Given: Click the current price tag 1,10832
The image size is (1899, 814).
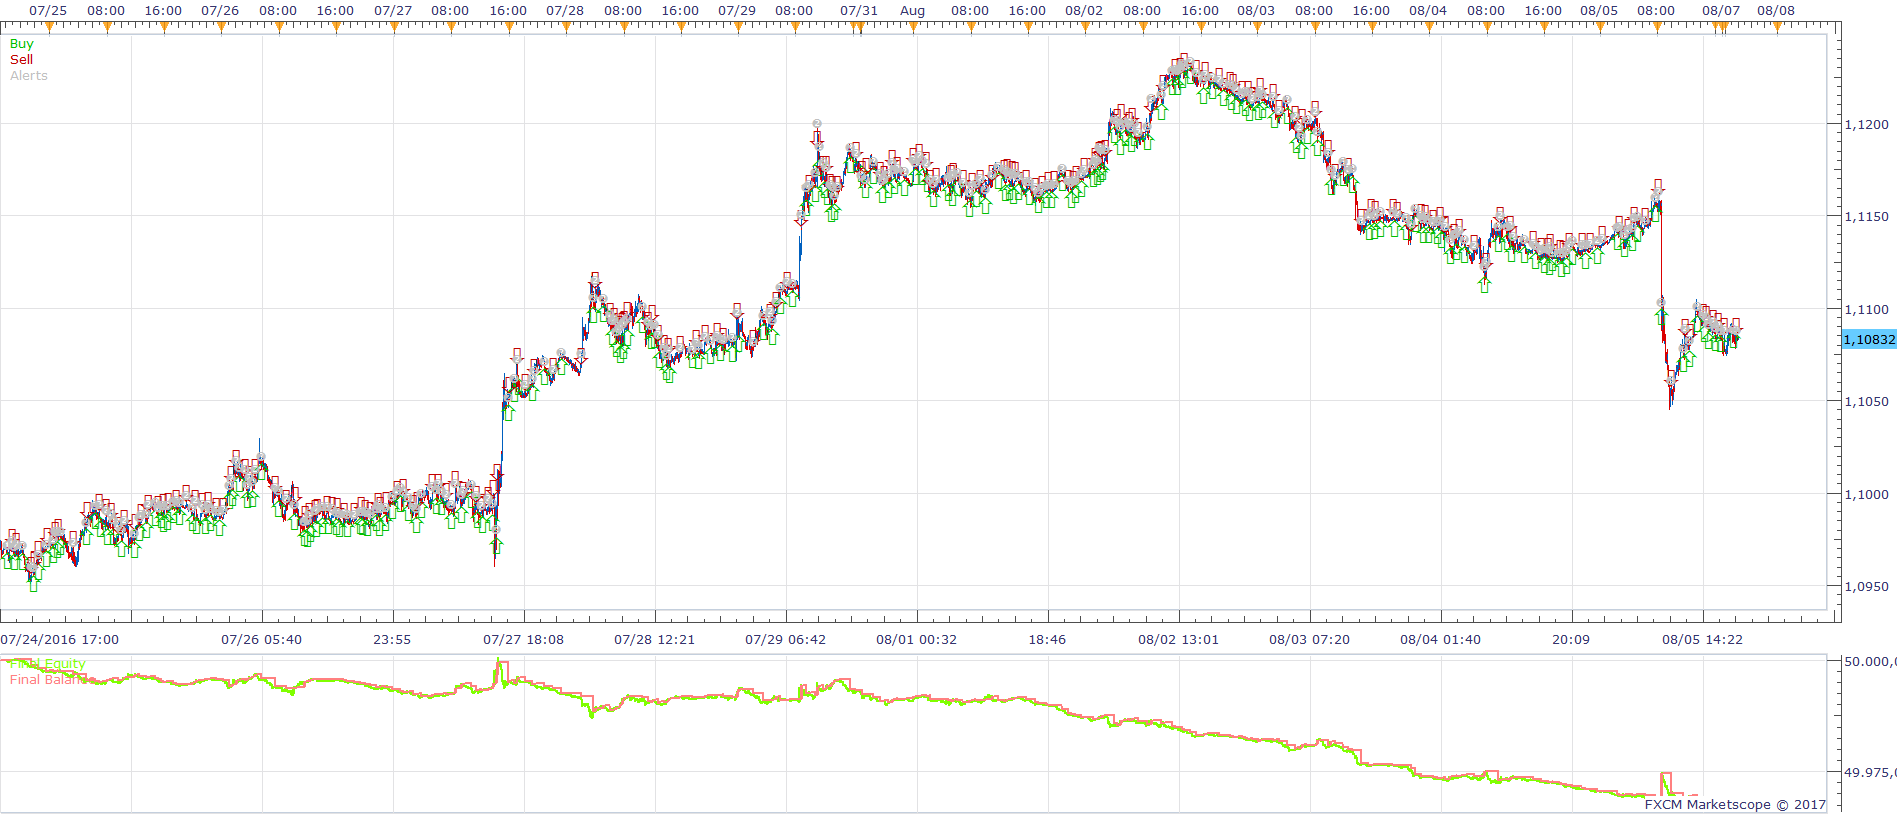Looking at the screenshot, I should [x=1869, y=340].
